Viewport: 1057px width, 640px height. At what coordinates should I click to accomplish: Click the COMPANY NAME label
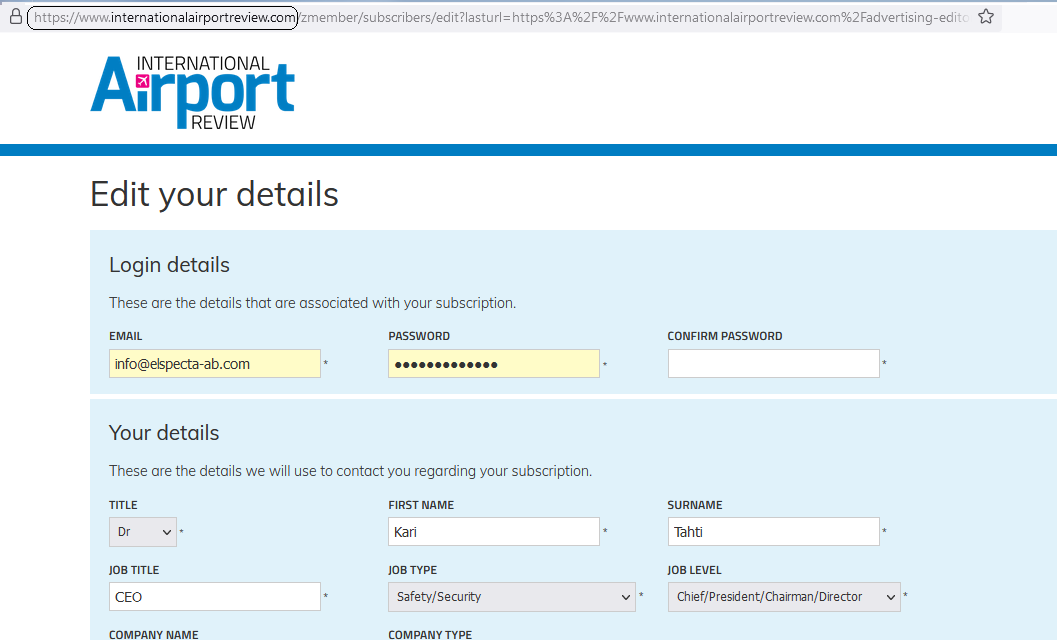[x=154, y=634]
